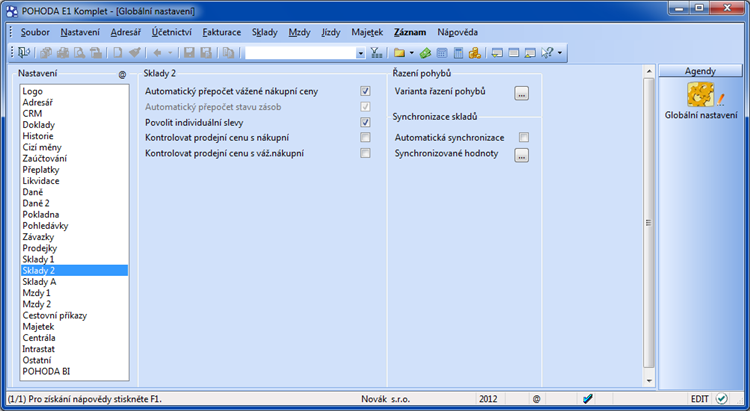Open Synchronizované hodnoty ellipsis button
This screenshot has height=411, width=750.
point(521,156)
